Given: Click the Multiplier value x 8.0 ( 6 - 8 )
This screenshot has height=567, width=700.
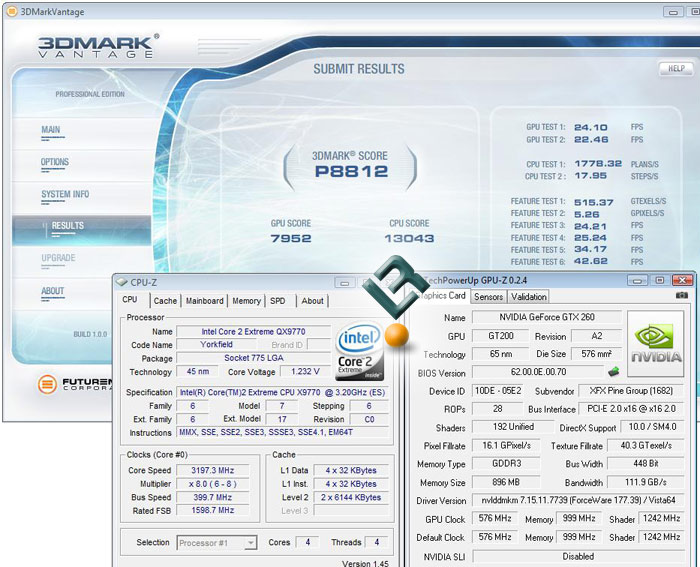Looking at the screenshot, I should pyautogui.click(x=213, y=484).
